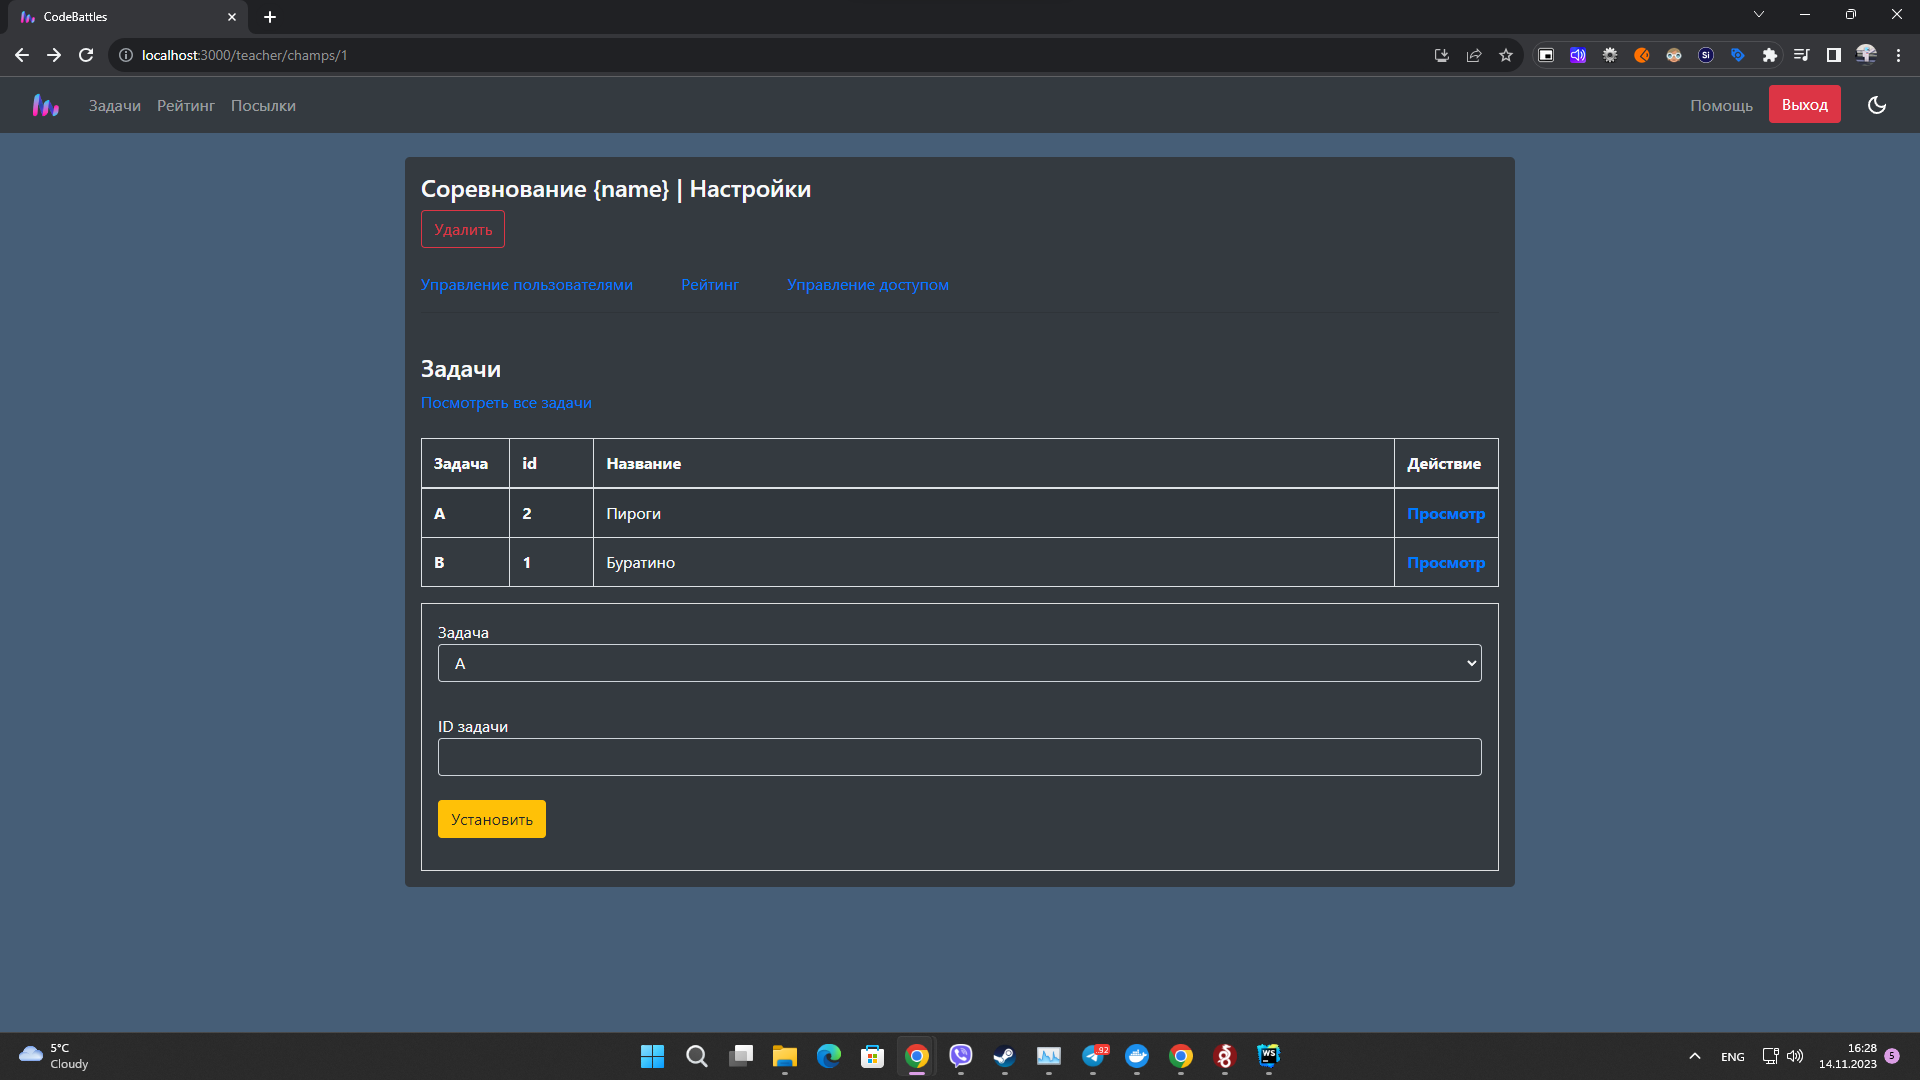Screen dimensions: 1920x1080
Task: Open the browser extensions puzzle icon
Action: pyautogui.click(x=1770, y=55)
